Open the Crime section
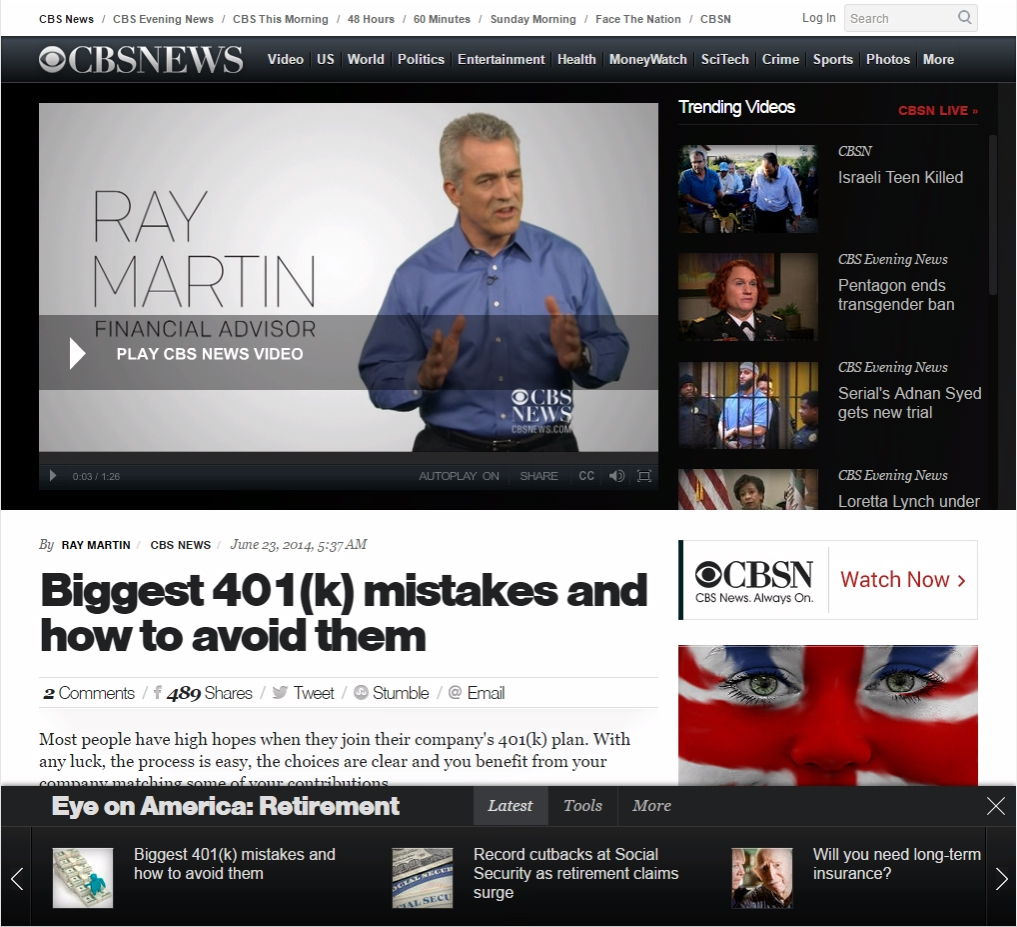The width and height of the screenshot is (1017, 927). click(x=780, y=59)
